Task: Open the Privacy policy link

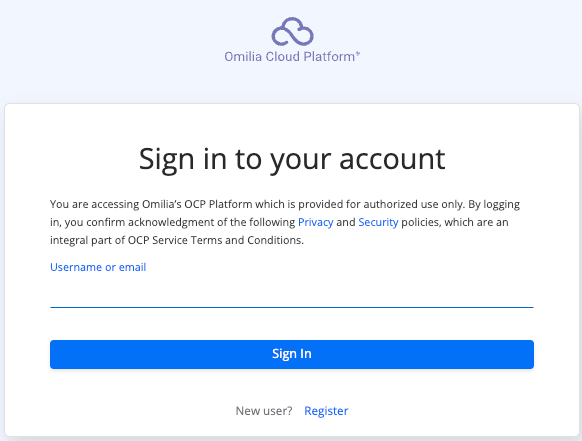Action: (x=315, y=222)
